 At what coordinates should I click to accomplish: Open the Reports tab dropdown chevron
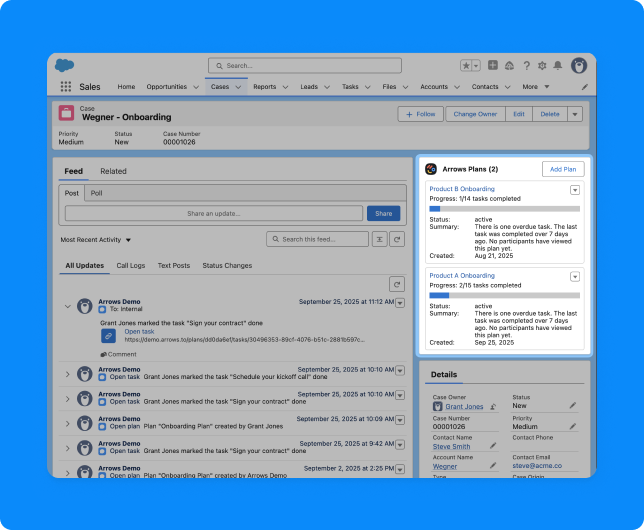pos(285,87)
